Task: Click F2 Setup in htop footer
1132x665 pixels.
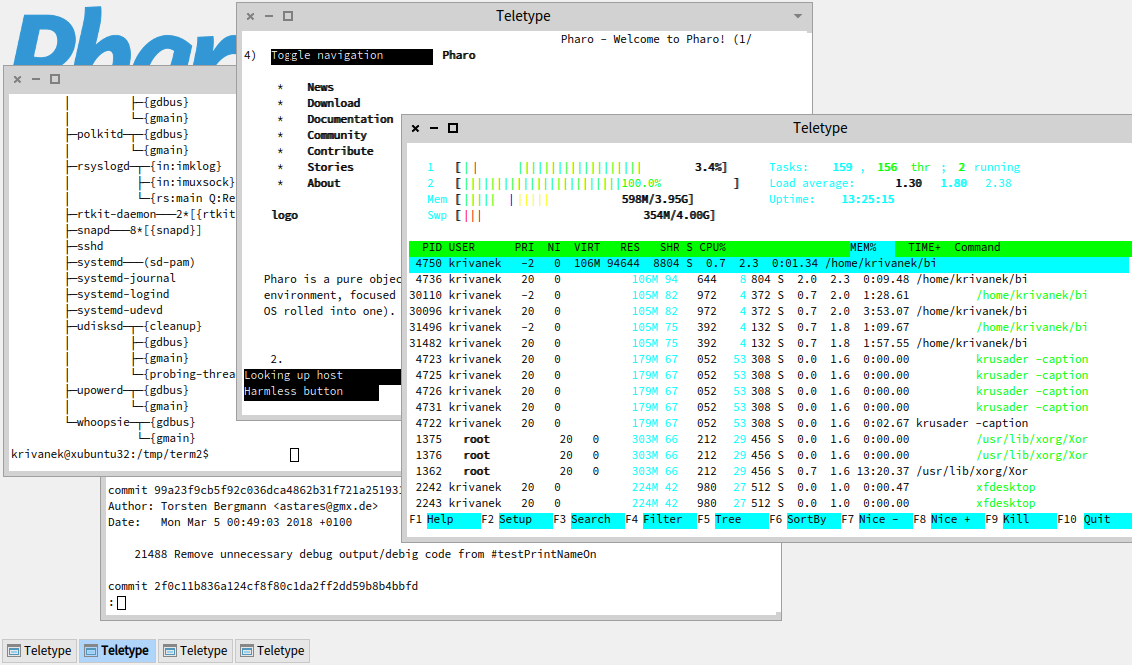Action: (516, 520)
